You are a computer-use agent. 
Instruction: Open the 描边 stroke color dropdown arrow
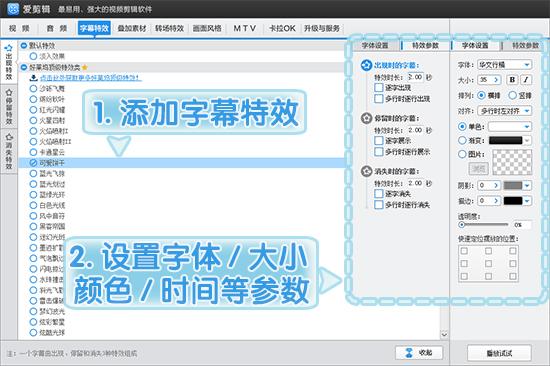[527, 201]
